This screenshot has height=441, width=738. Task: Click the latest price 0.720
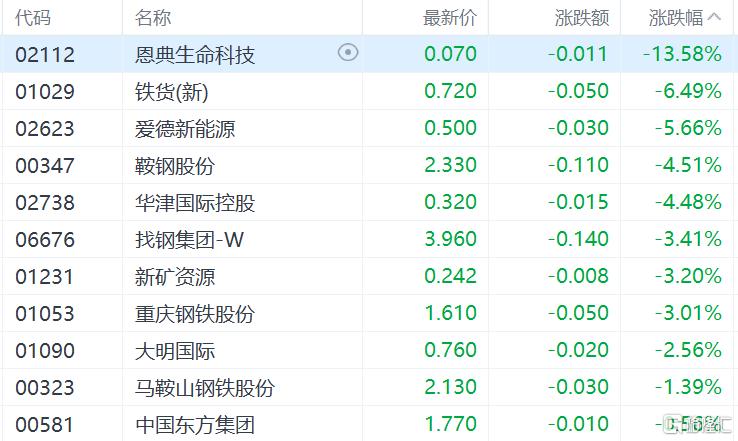click(x=450, y=91)
